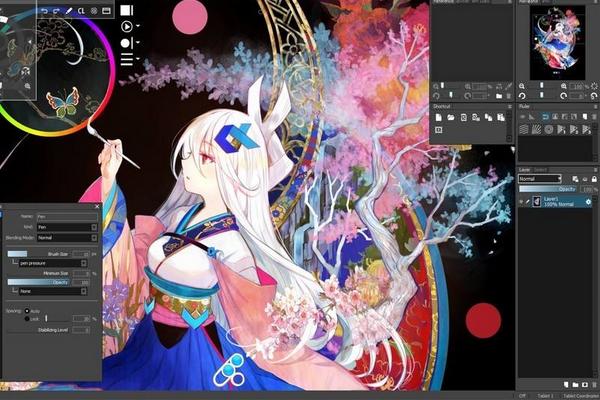Open the Layer1 settings gear

tap(588, 201)
